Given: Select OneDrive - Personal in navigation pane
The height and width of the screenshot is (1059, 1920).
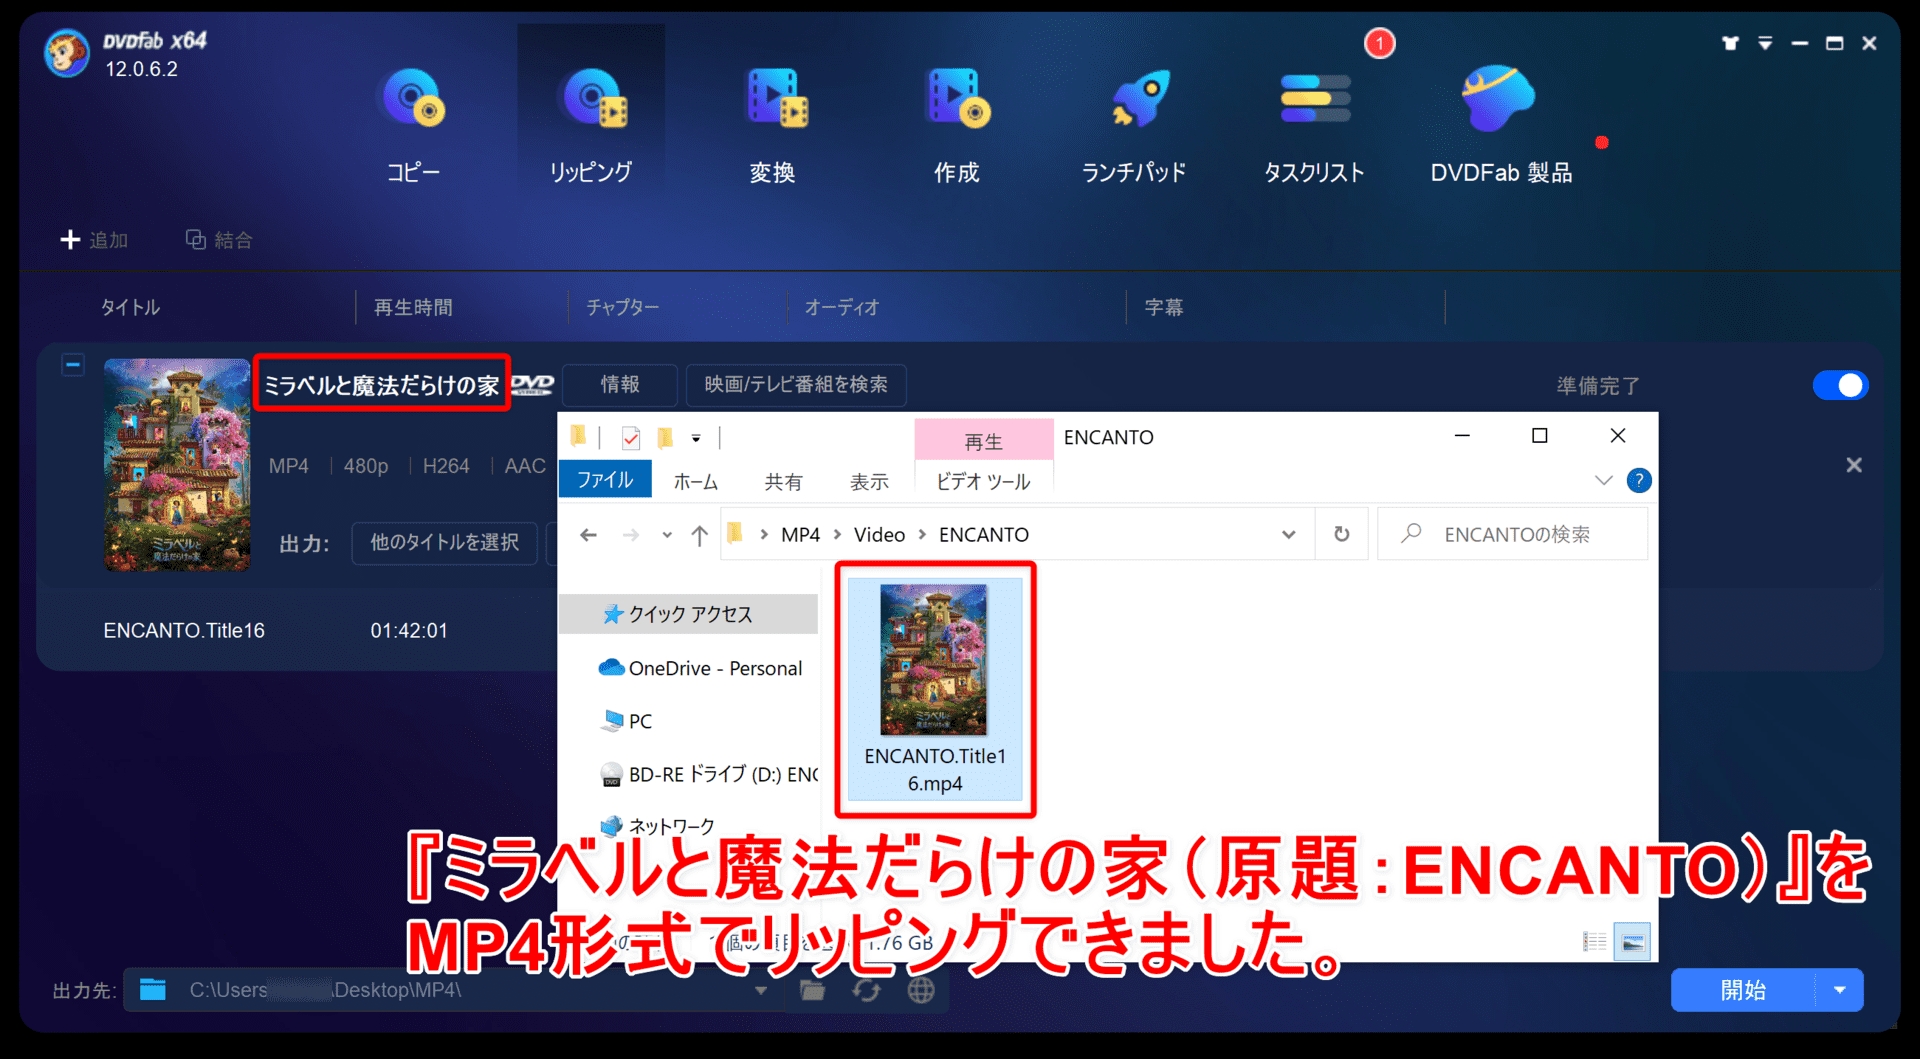Looking at the screenshot, I should tap(700, 668).
